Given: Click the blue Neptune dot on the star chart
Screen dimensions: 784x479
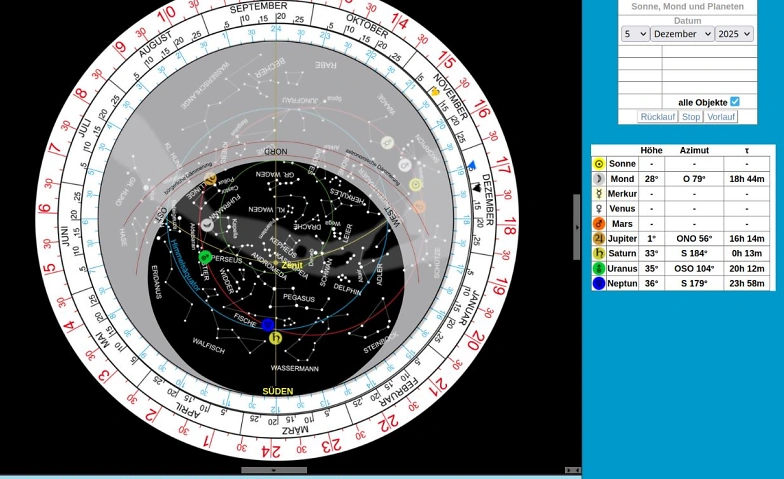Looking at the screenshot, I should (x=268, y=324).
